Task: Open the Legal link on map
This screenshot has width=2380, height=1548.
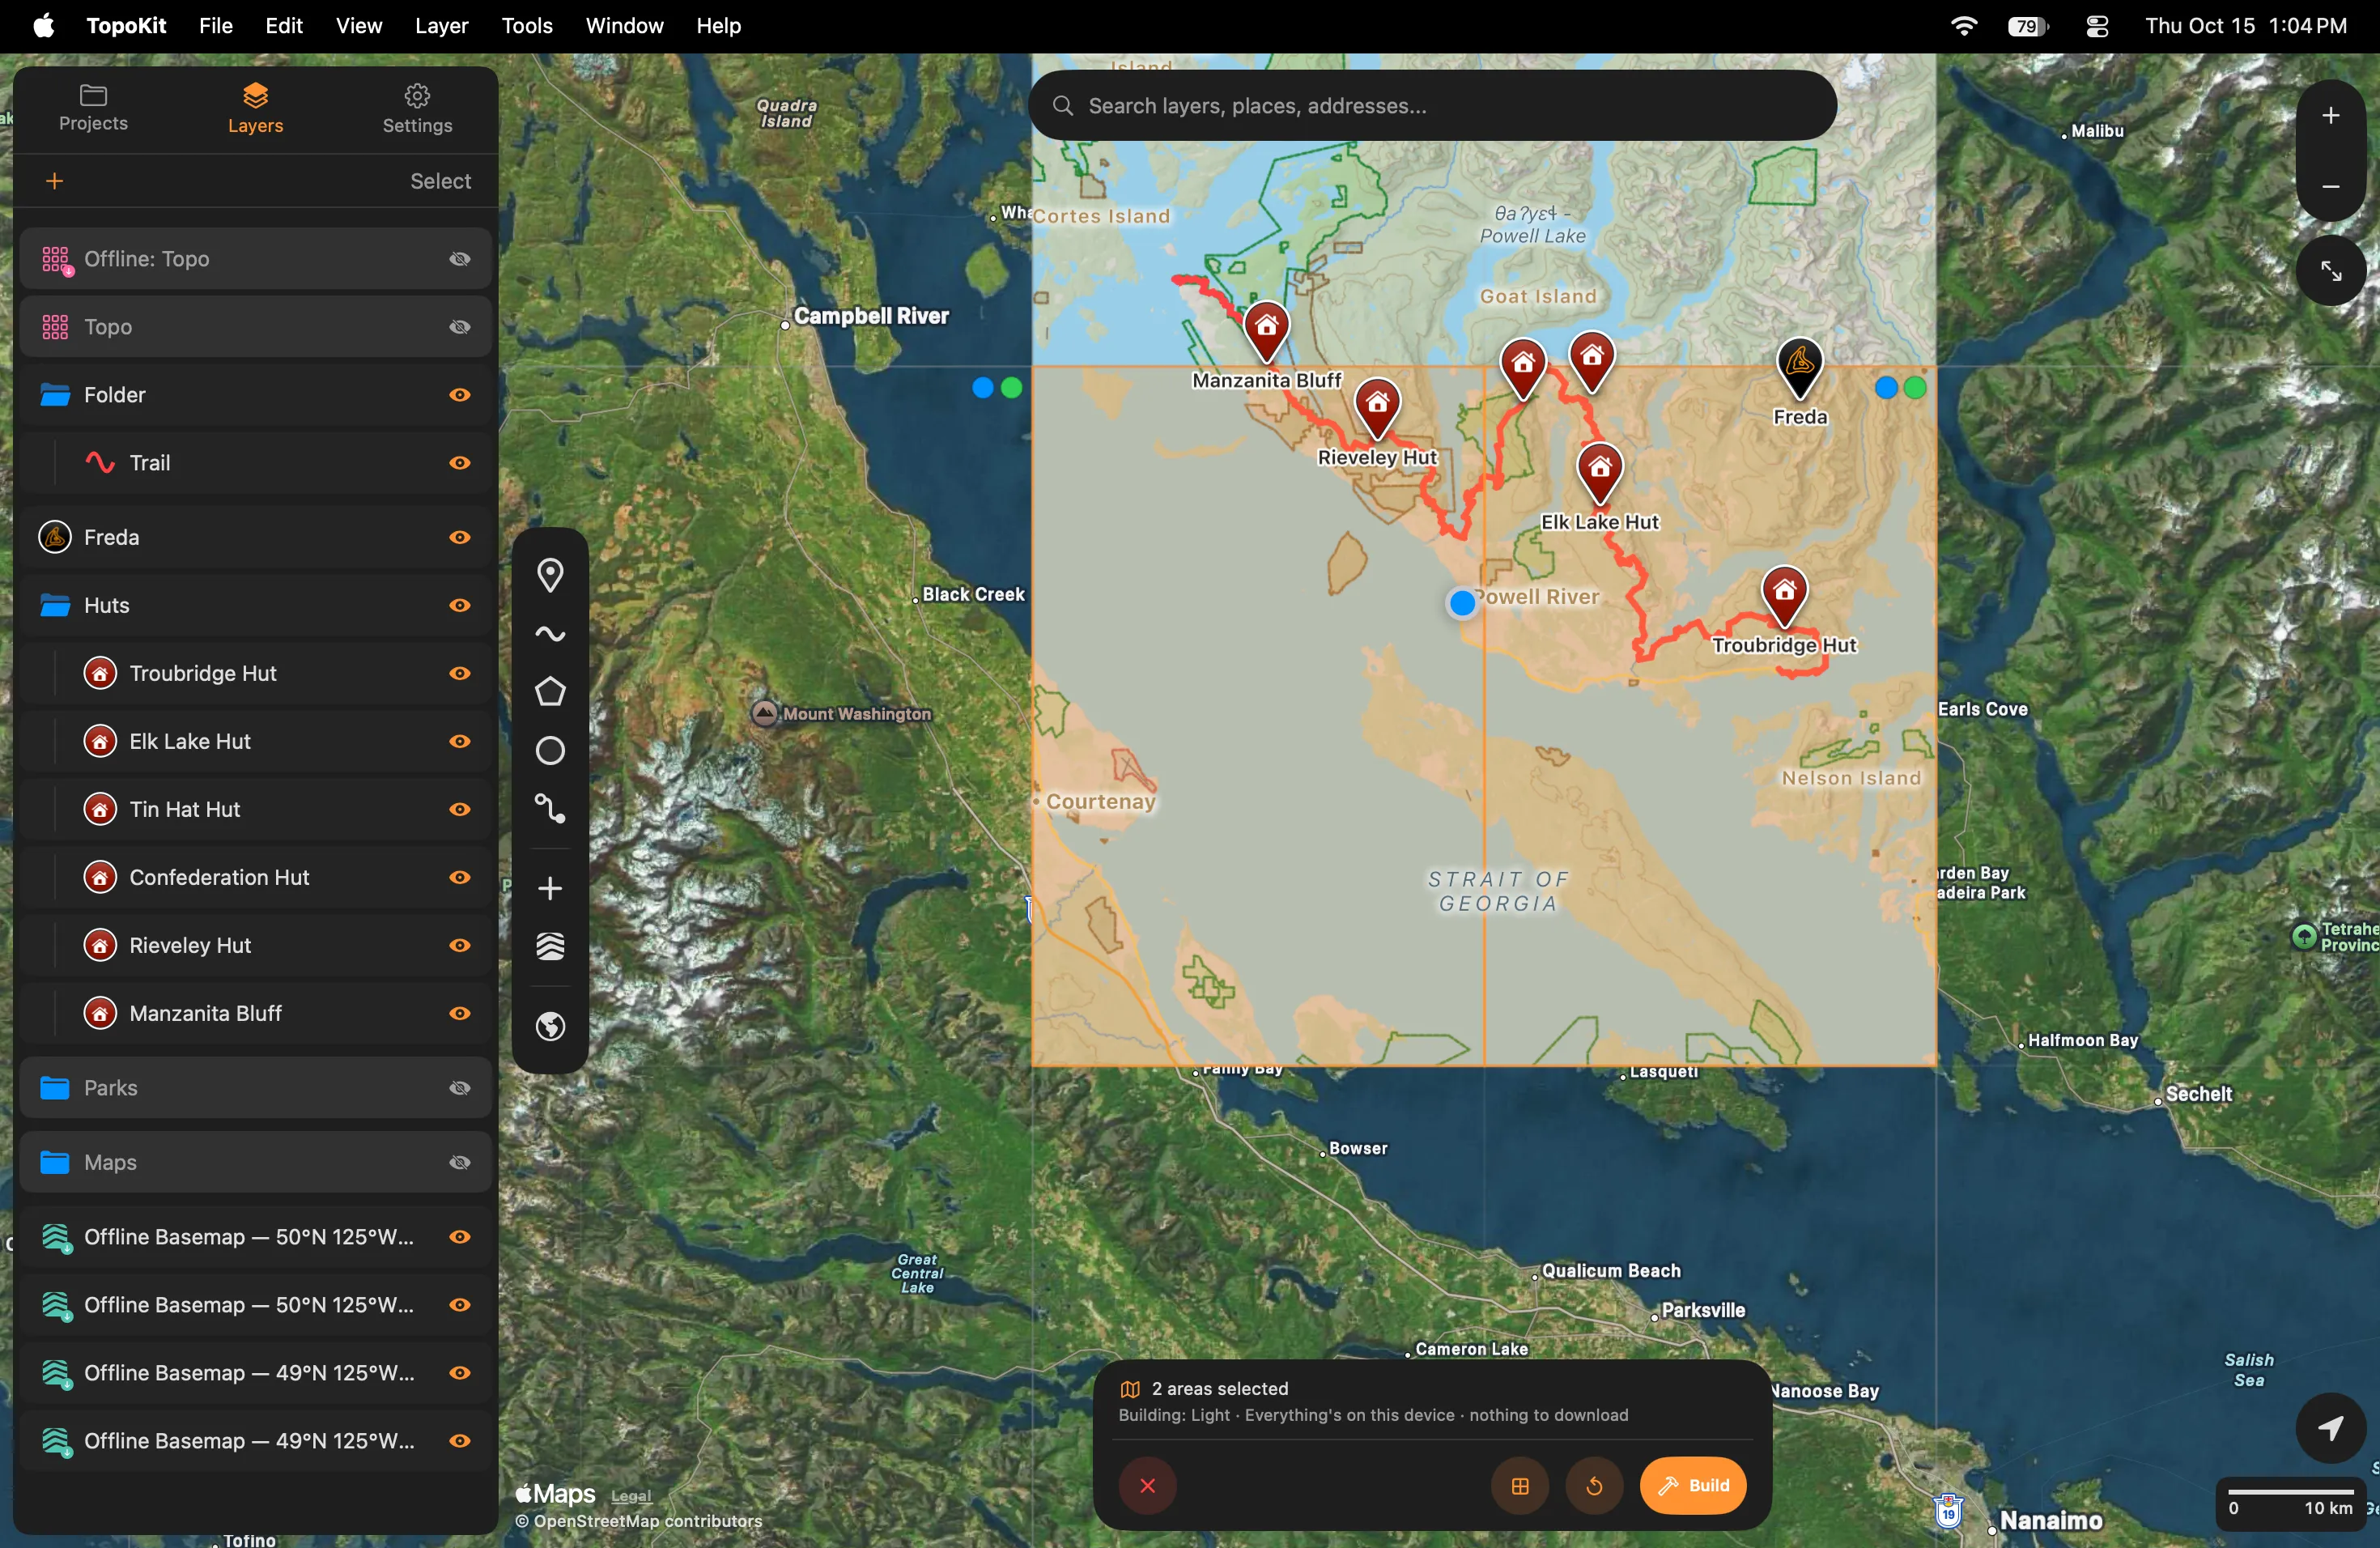Action: 632,1497
